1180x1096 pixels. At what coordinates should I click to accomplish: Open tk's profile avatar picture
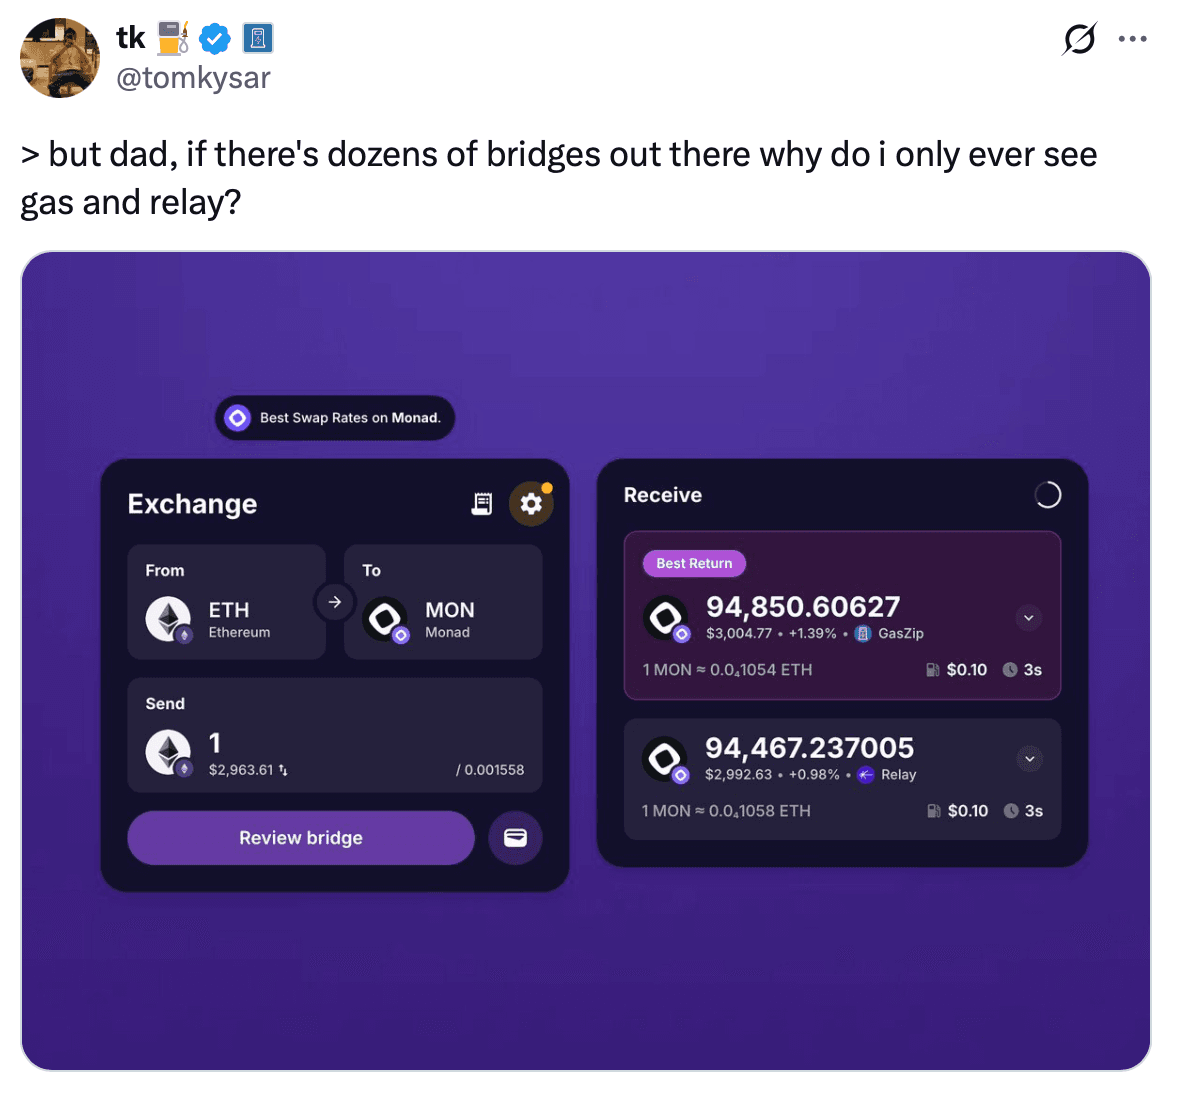pos(60,58)
